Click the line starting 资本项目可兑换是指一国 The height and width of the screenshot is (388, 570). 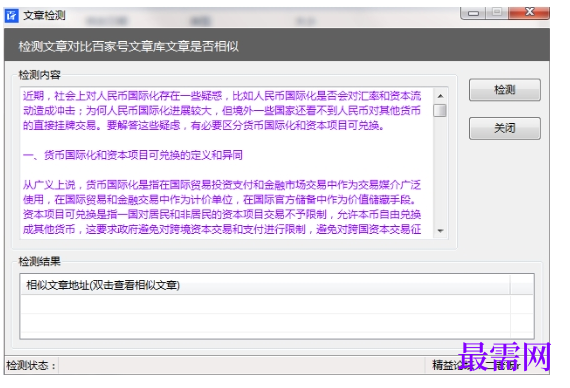tap(222, 215)
